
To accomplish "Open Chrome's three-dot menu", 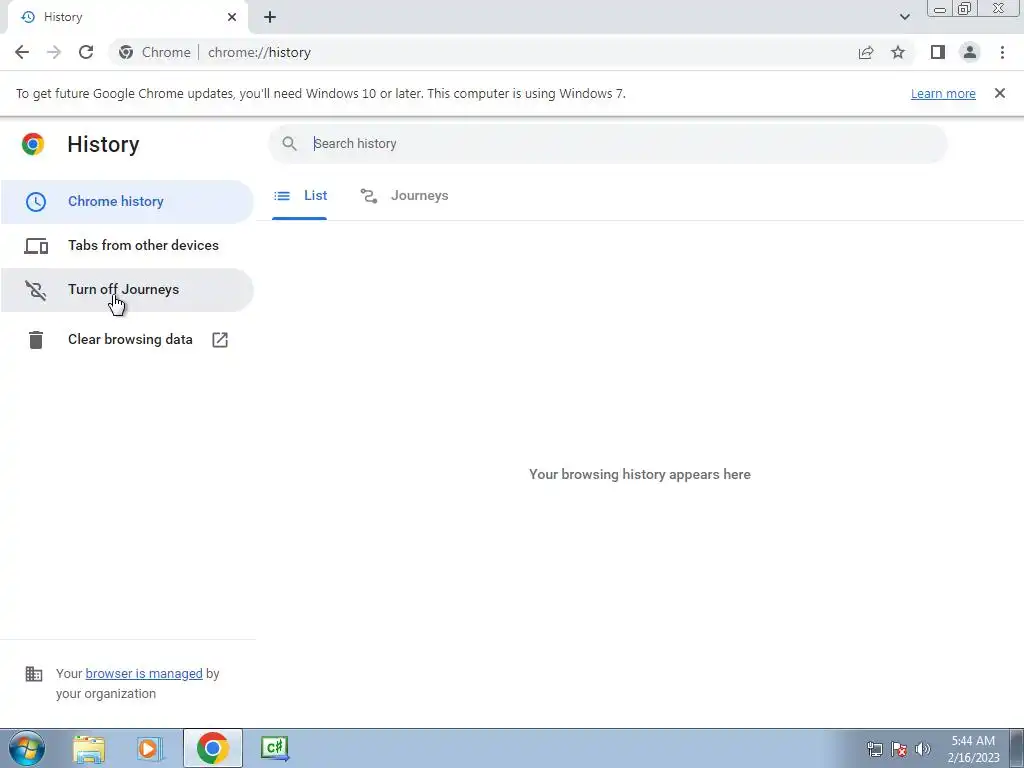I will tap(1002, 52).
